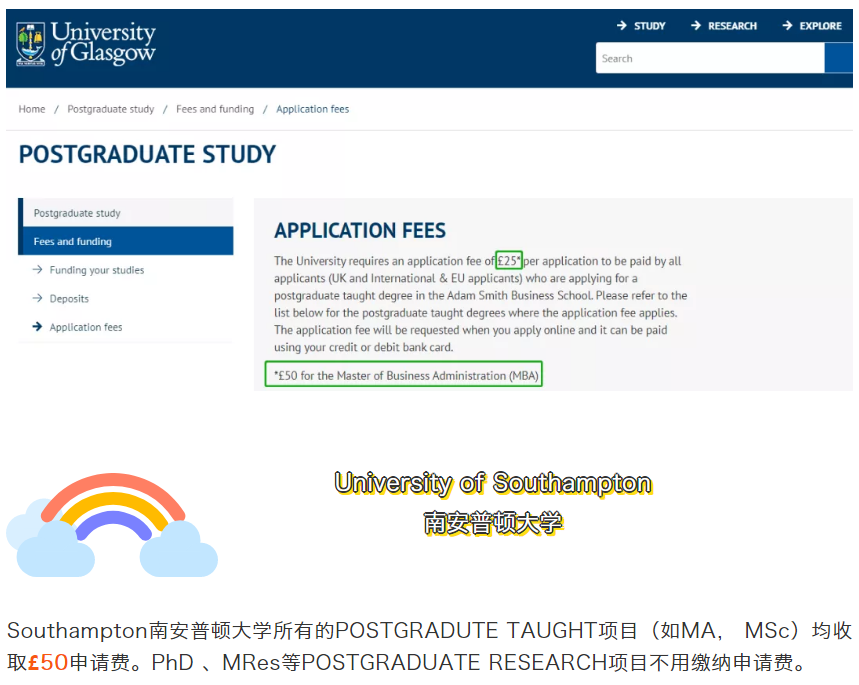The height and width of the screenshot is (685, 859).
Task: Open the RESEARCH navigation link
Action: click(732, 26)
